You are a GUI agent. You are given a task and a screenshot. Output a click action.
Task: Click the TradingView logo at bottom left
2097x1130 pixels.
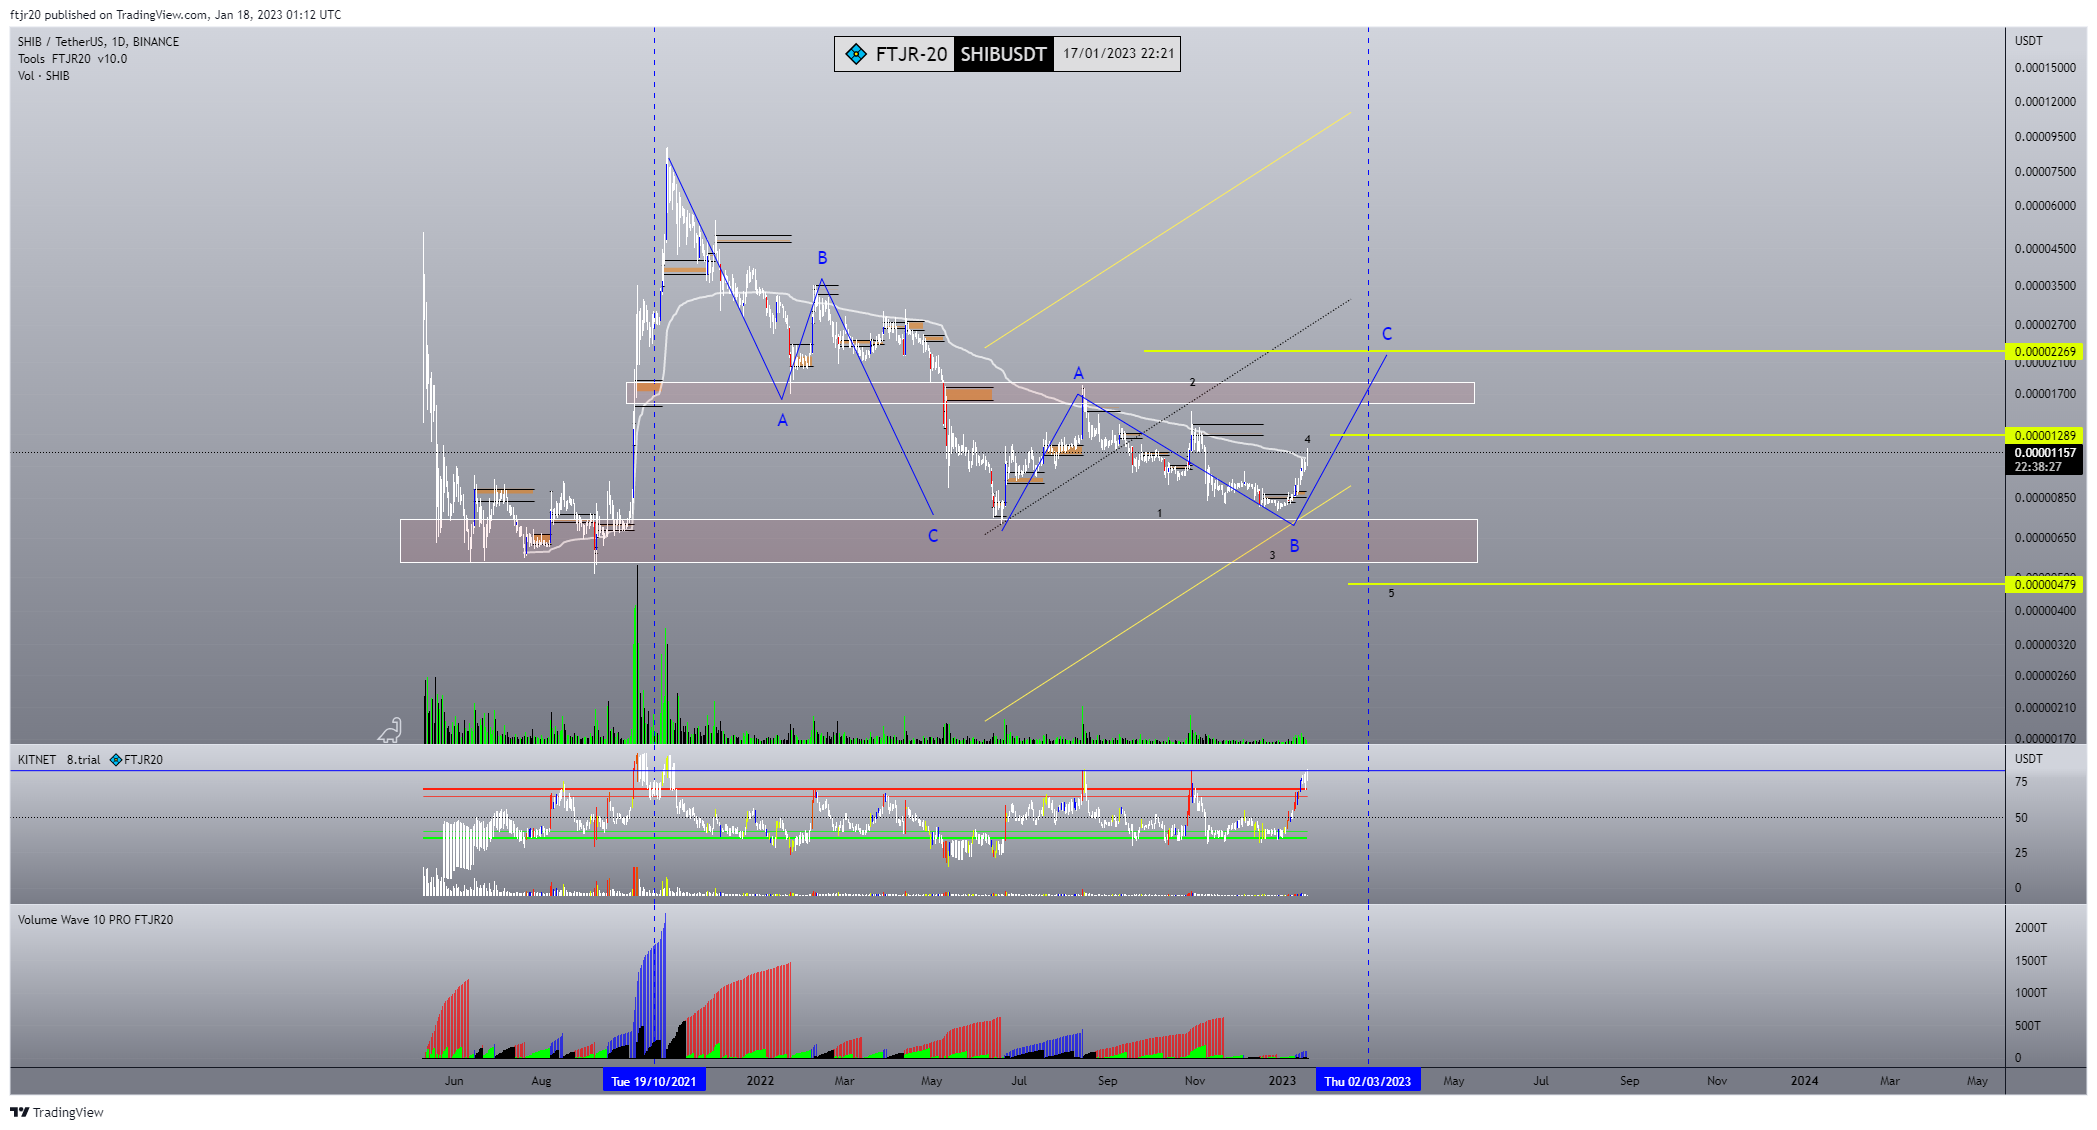coord(57,1112)
